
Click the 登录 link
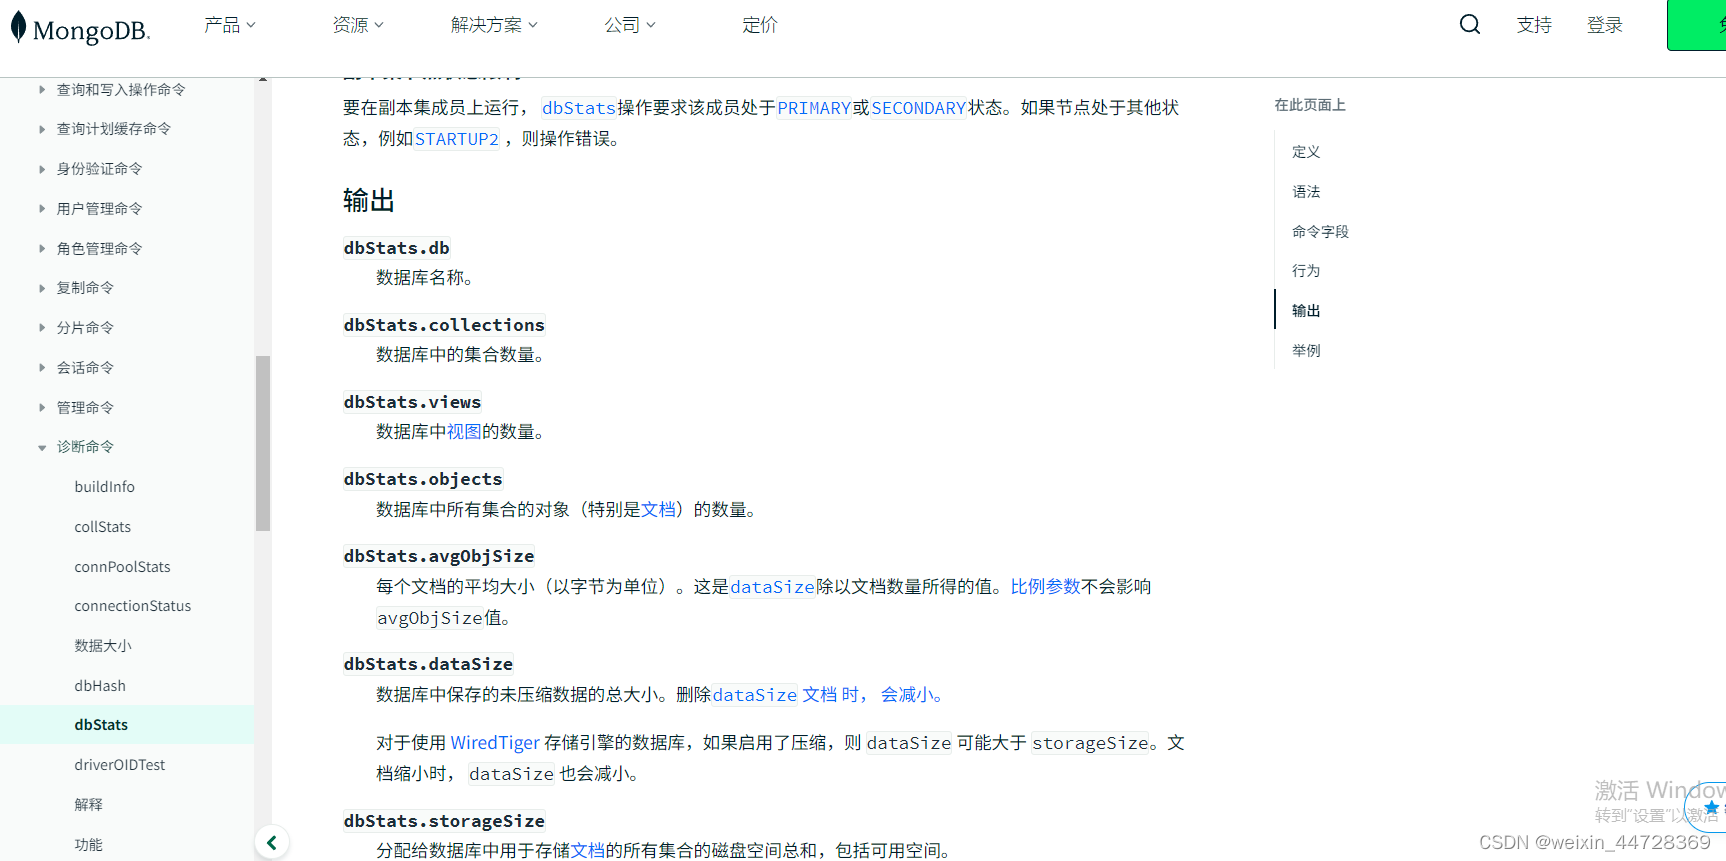click(x=1604, y=25)
